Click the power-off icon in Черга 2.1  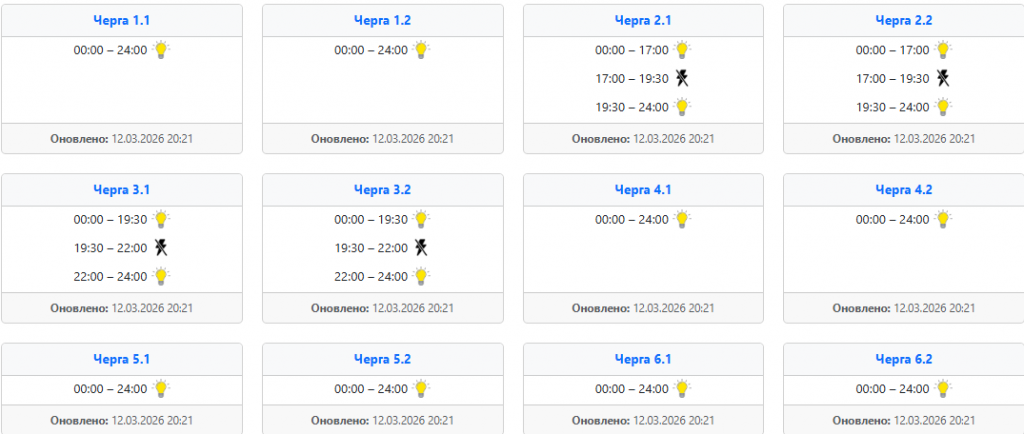pyautogui.click(x=682, y=78)
